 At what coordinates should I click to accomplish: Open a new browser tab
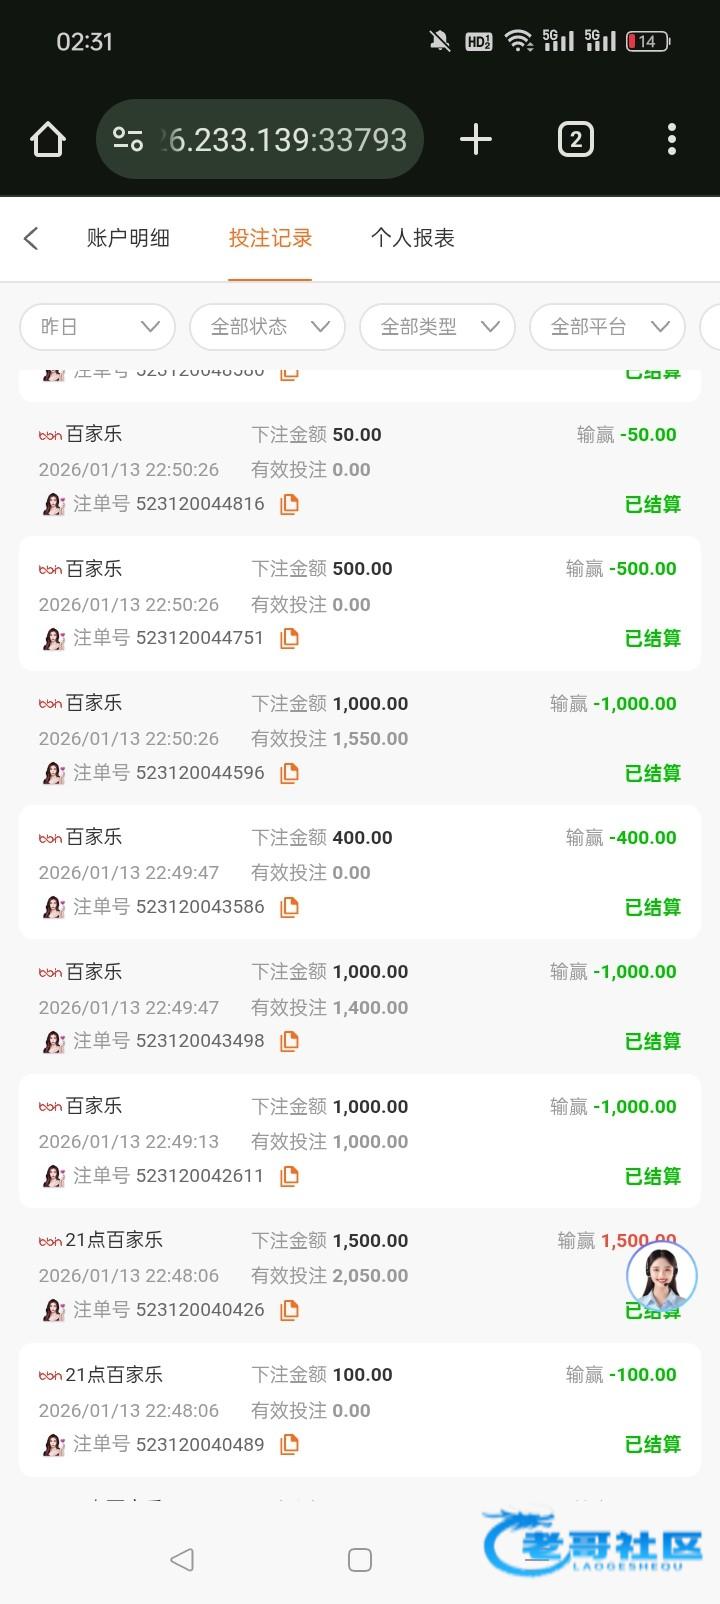coord(476,139)
